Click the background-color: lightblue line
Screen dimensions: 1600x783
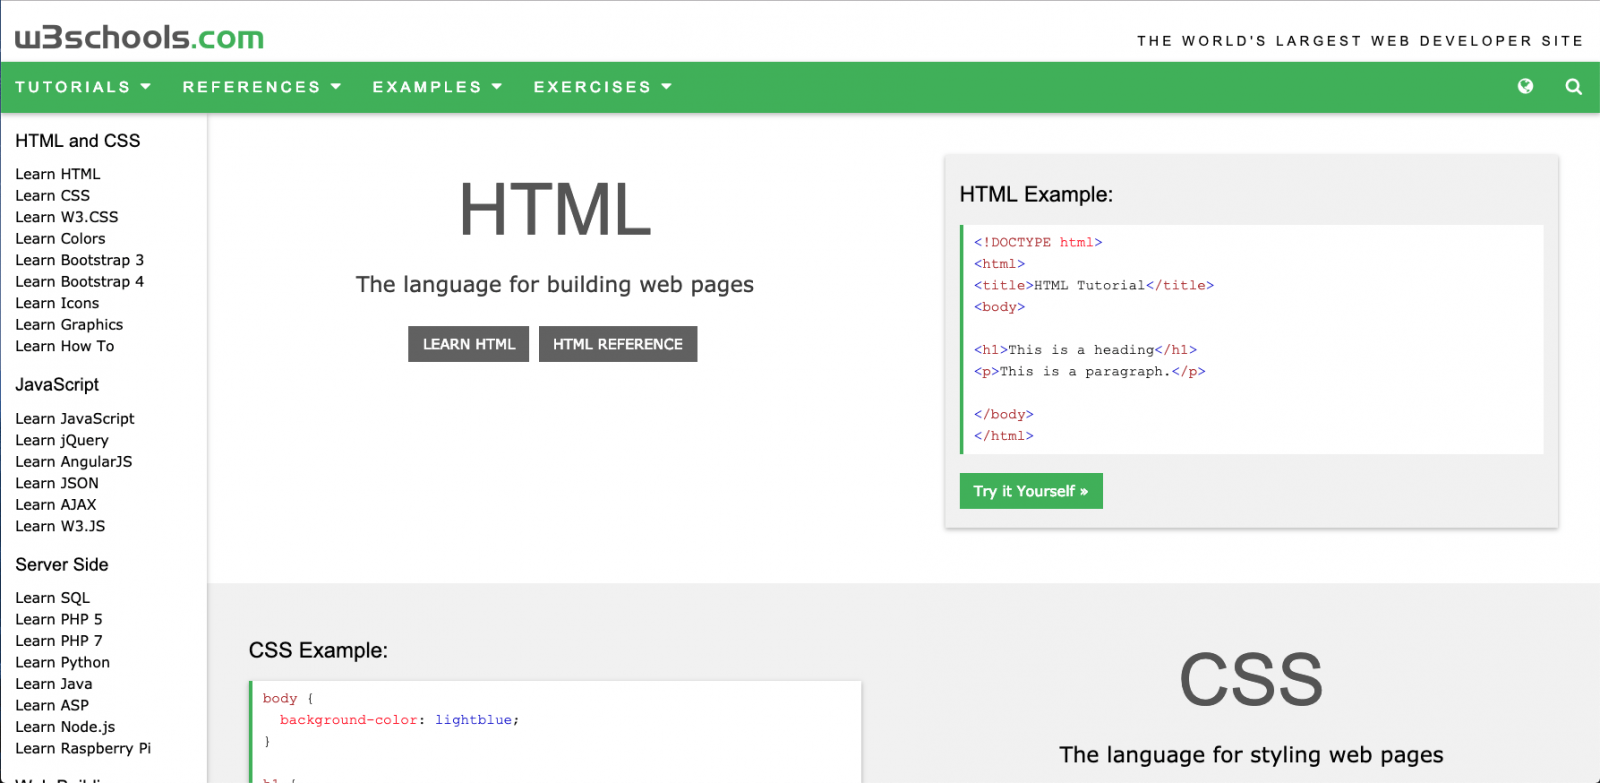(399, 720)
